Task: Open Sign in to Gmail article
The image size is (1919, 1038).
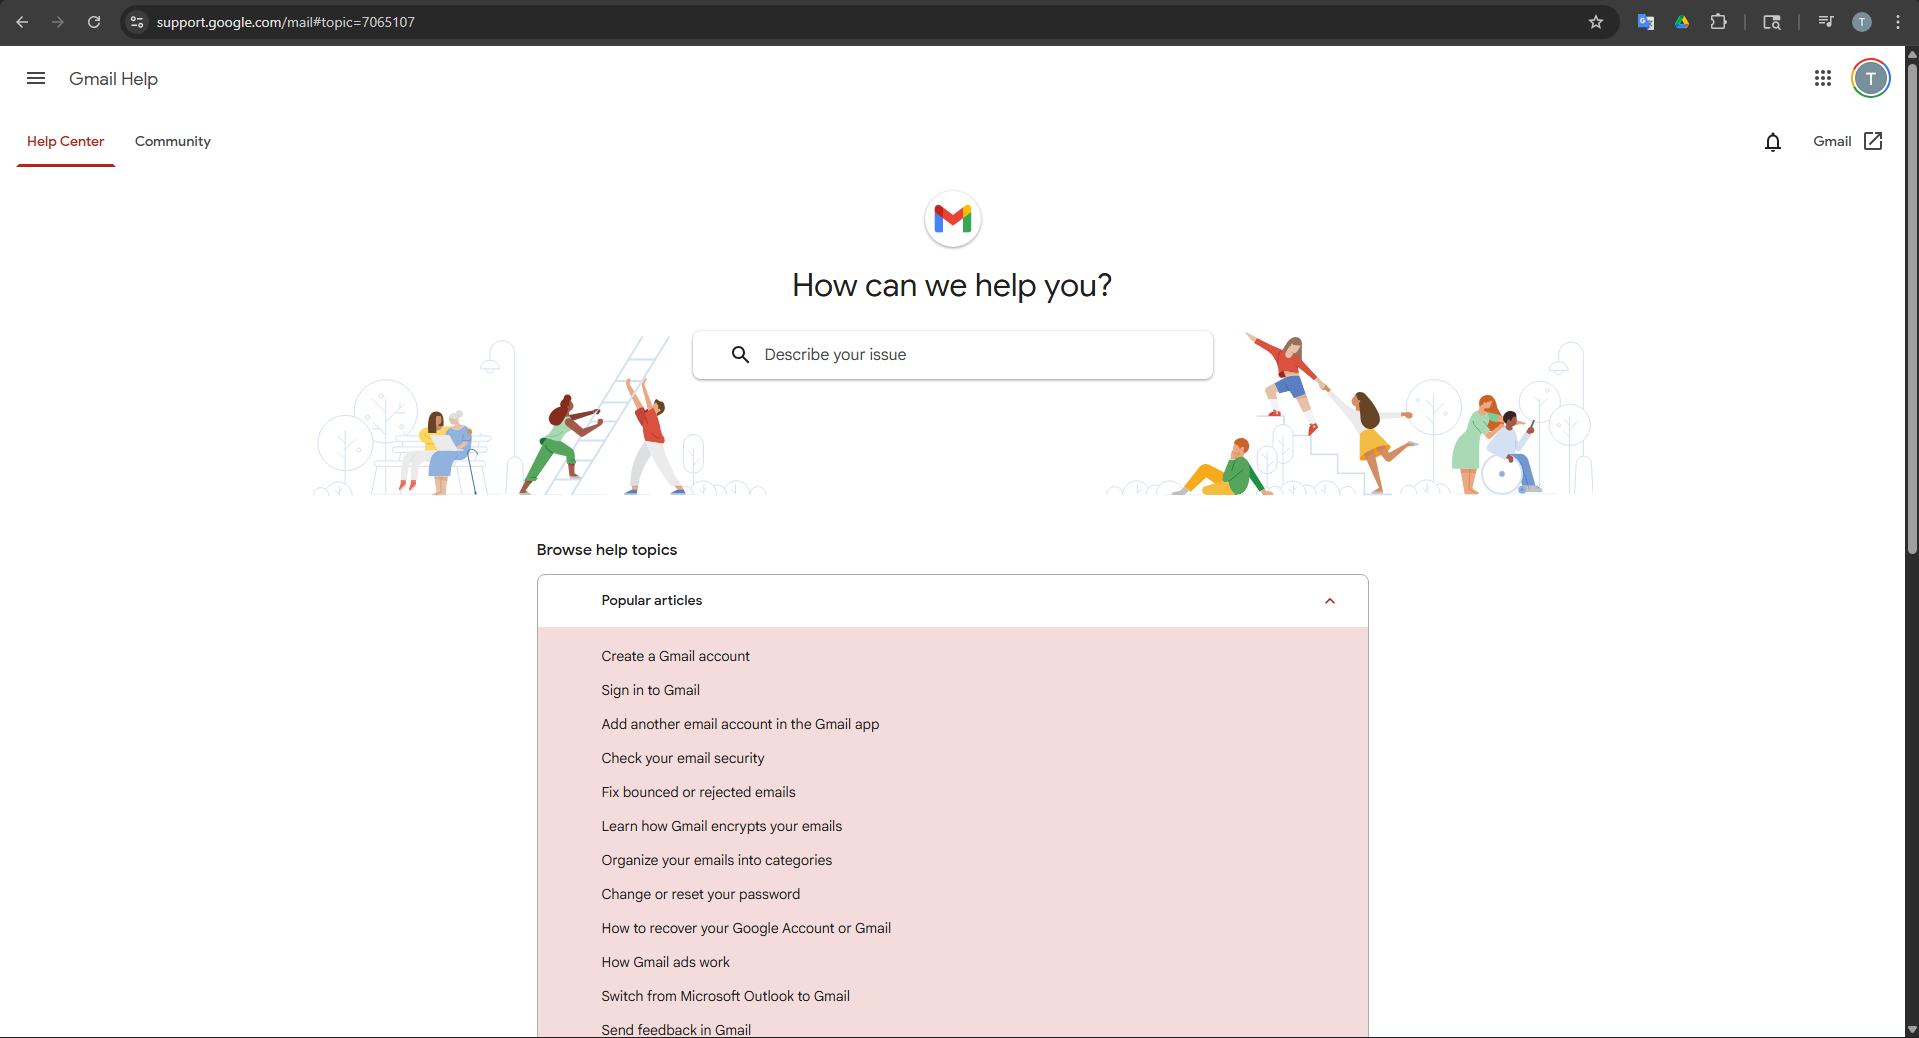Action: (x=650, y=690)
